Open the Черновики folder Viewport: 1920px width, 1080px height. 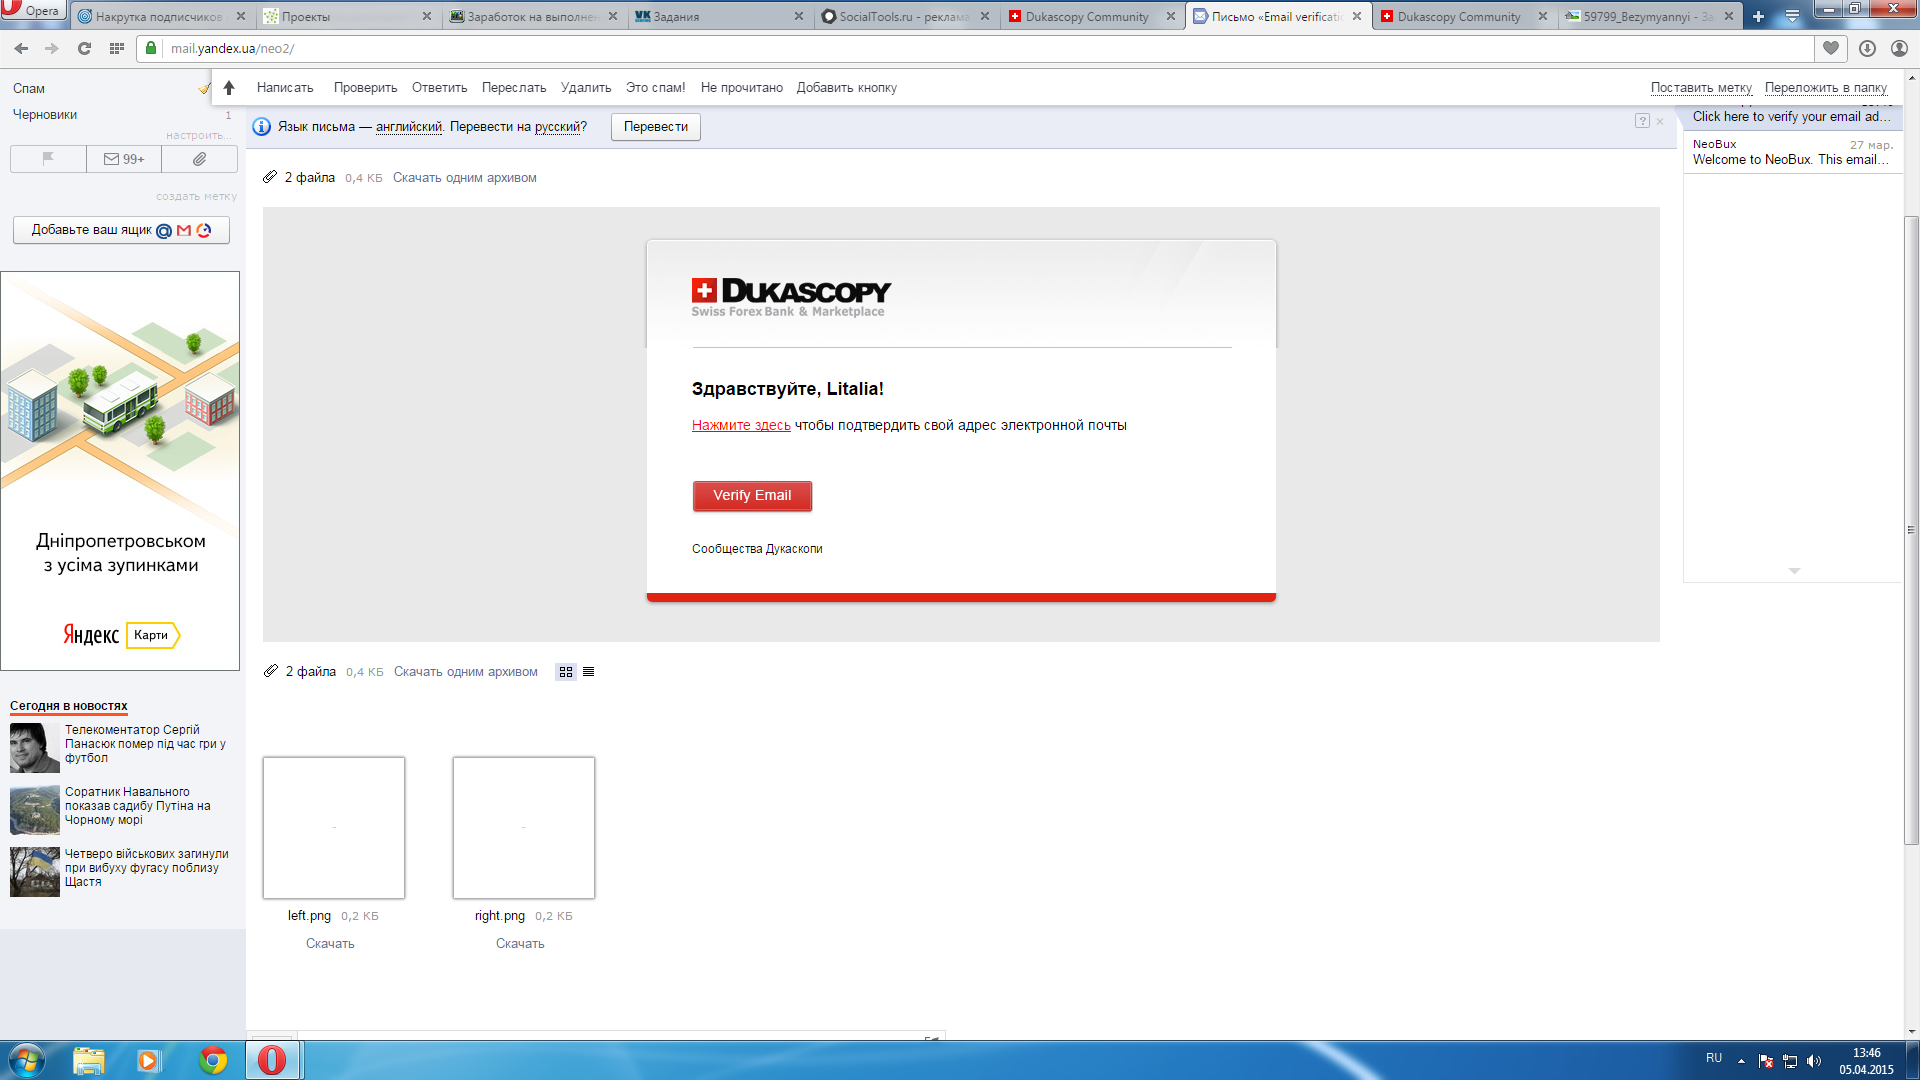45,115
